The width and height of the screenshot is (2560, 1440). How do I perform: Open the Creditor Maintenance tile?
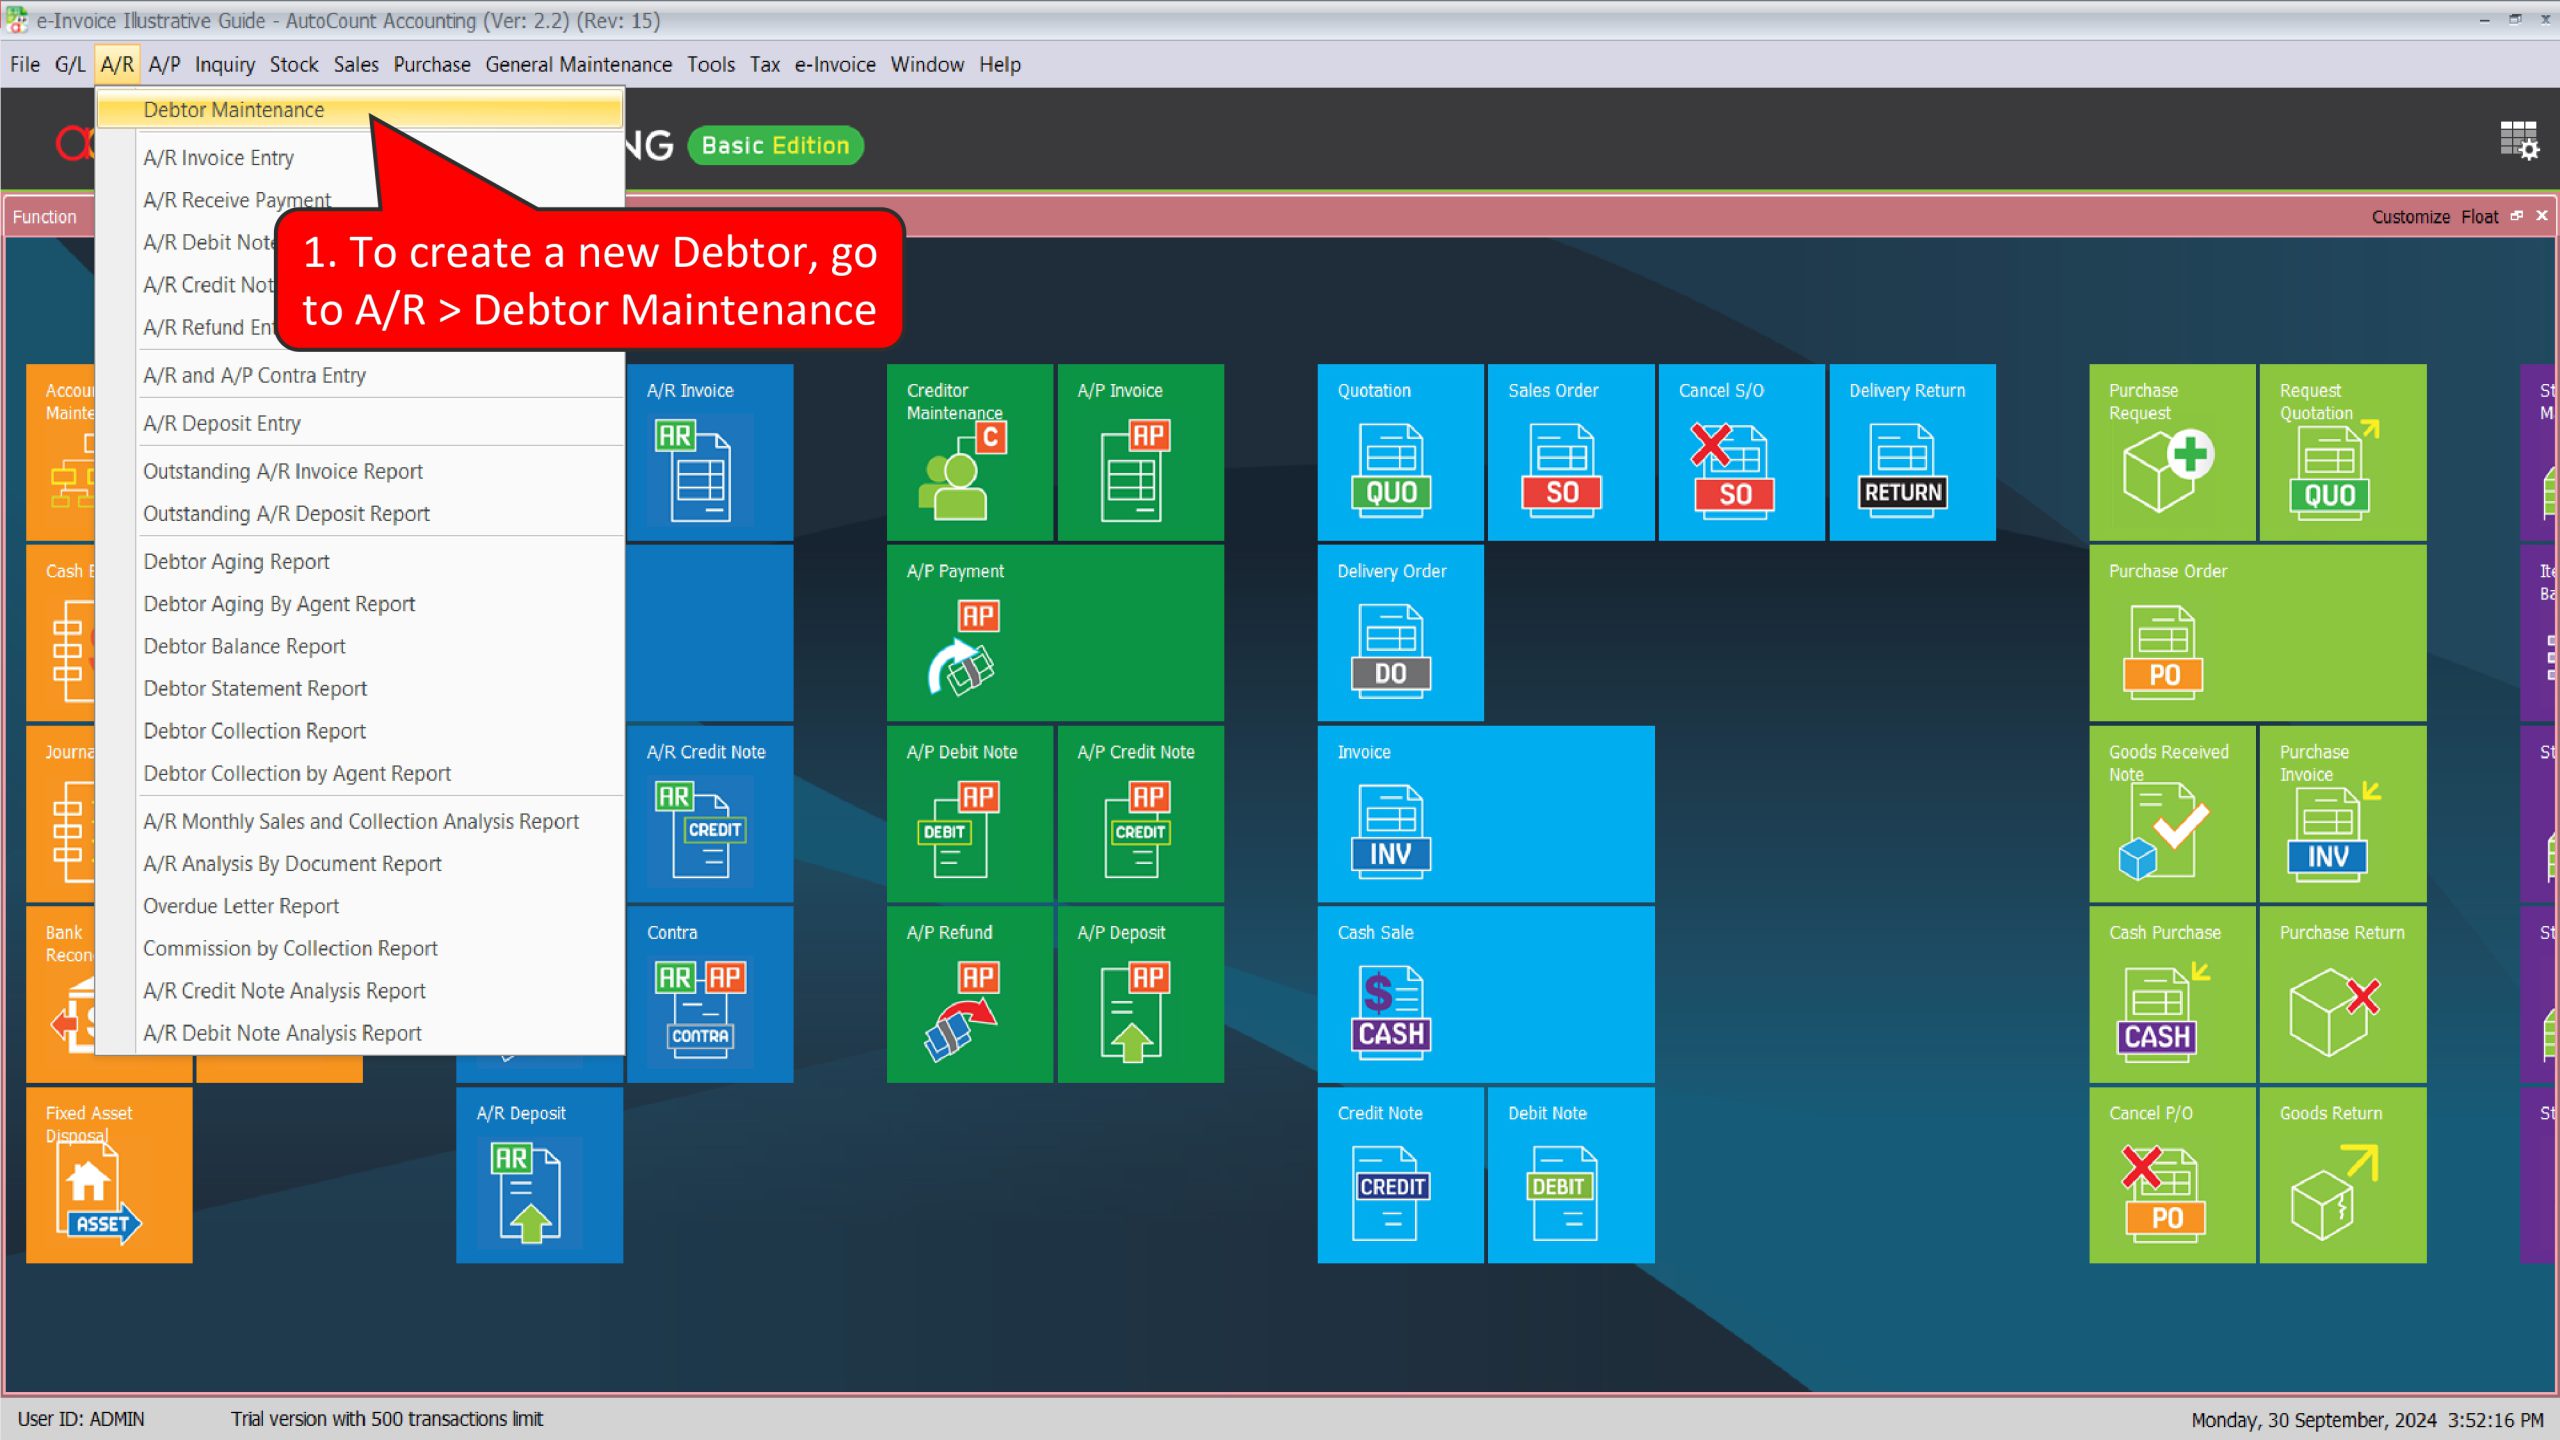[969, 452]
